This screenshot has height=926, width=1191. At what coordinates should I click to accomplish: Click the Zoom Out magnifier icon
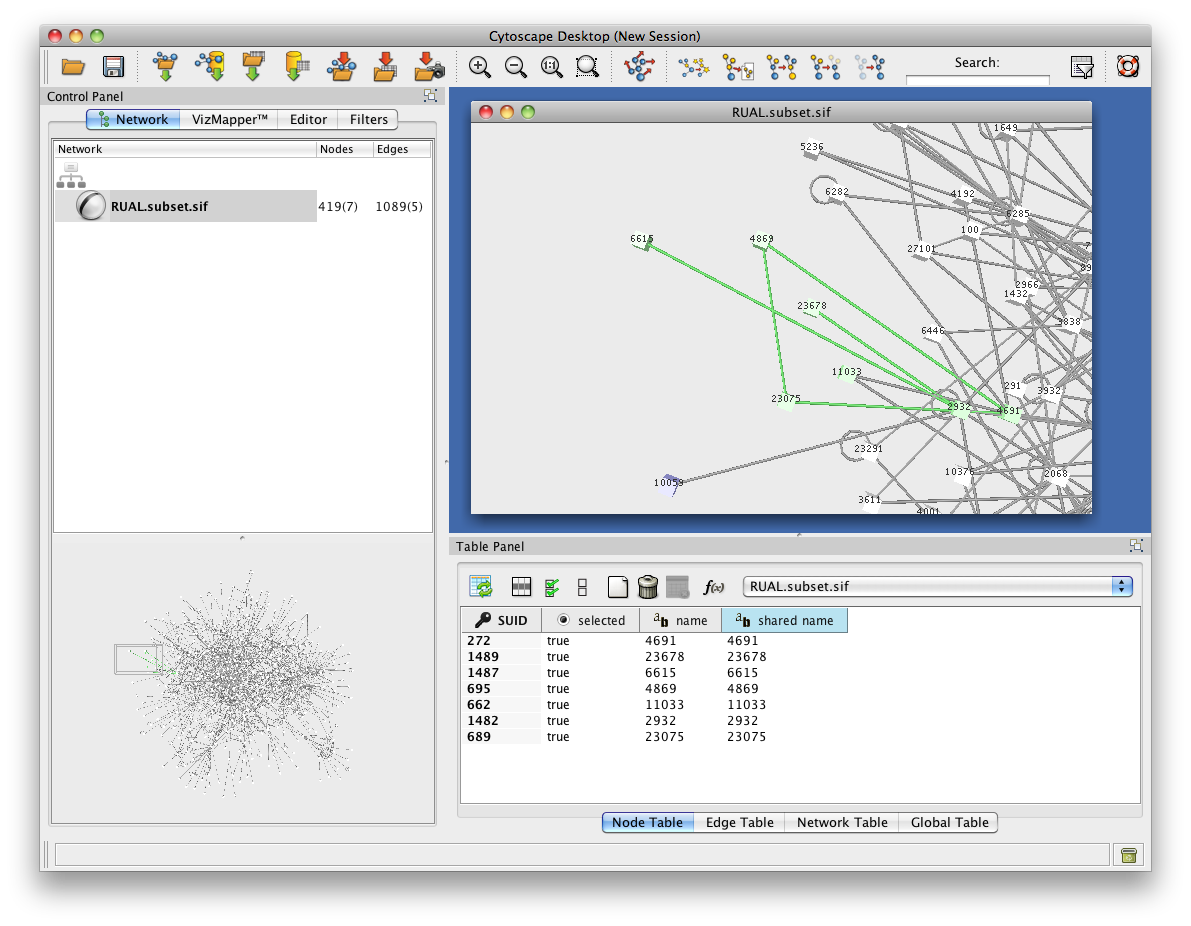tap(516, 67)
